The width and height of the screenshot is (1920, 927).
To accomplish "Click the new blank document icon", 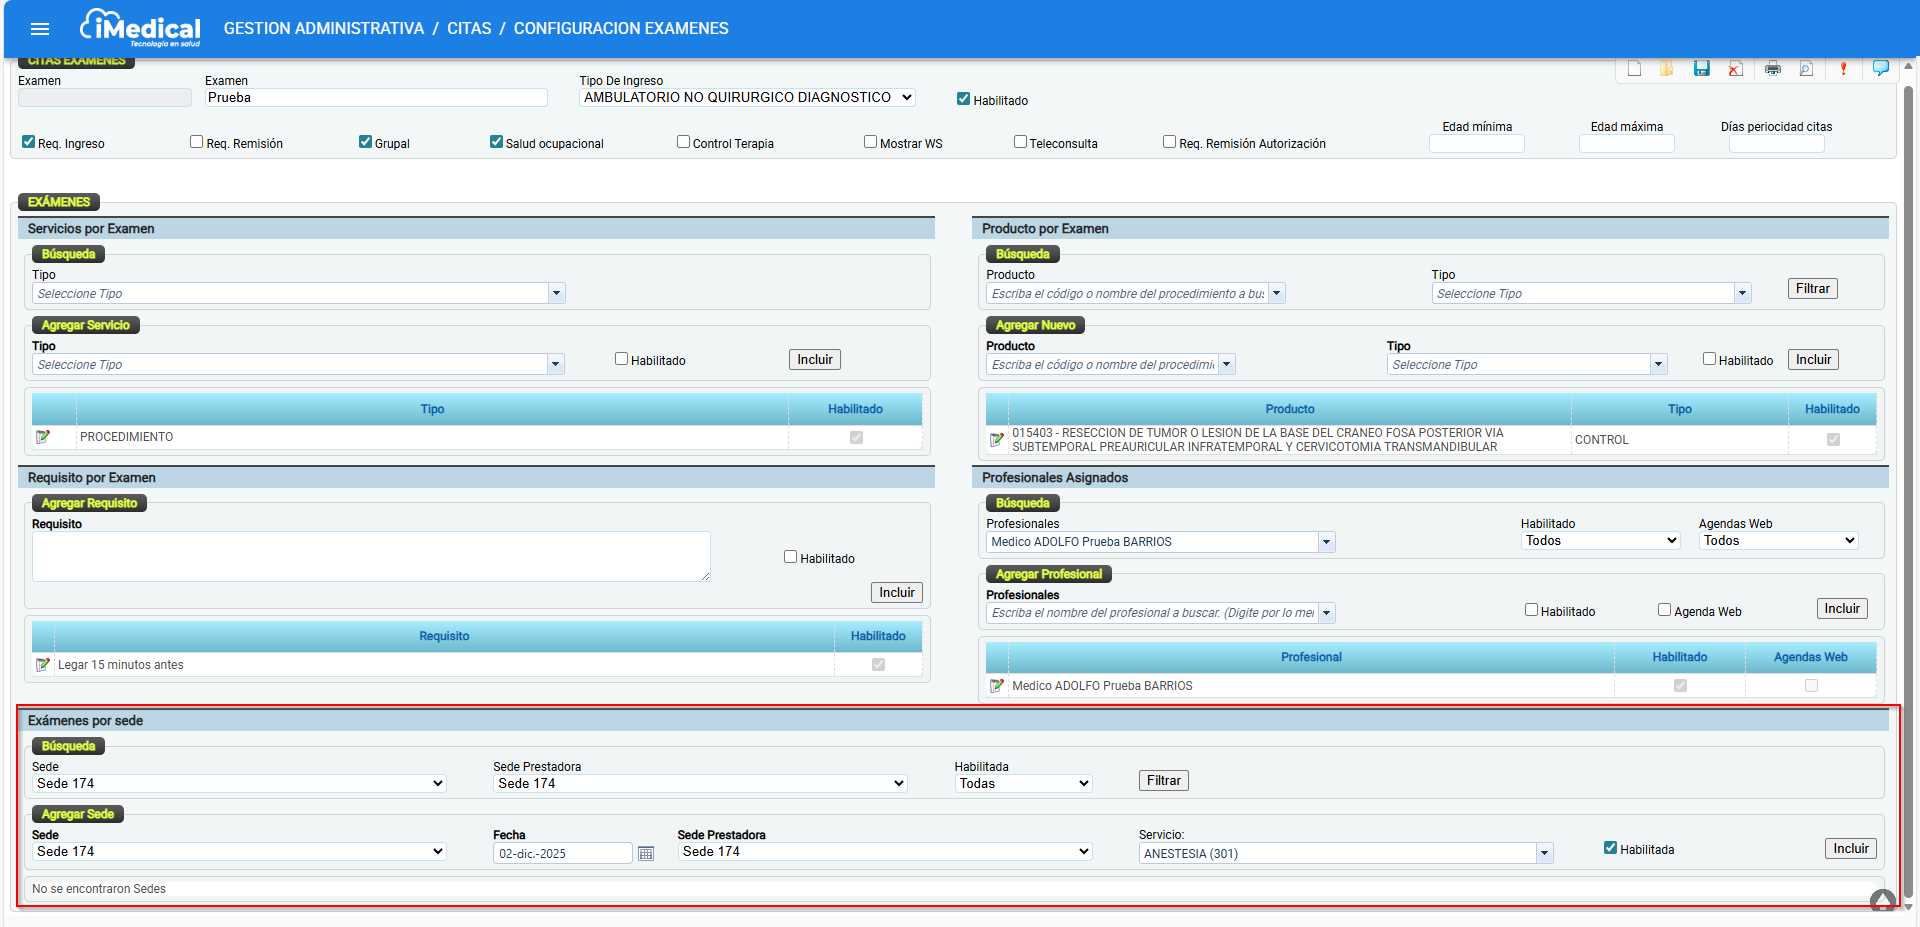I will 1634,69.
